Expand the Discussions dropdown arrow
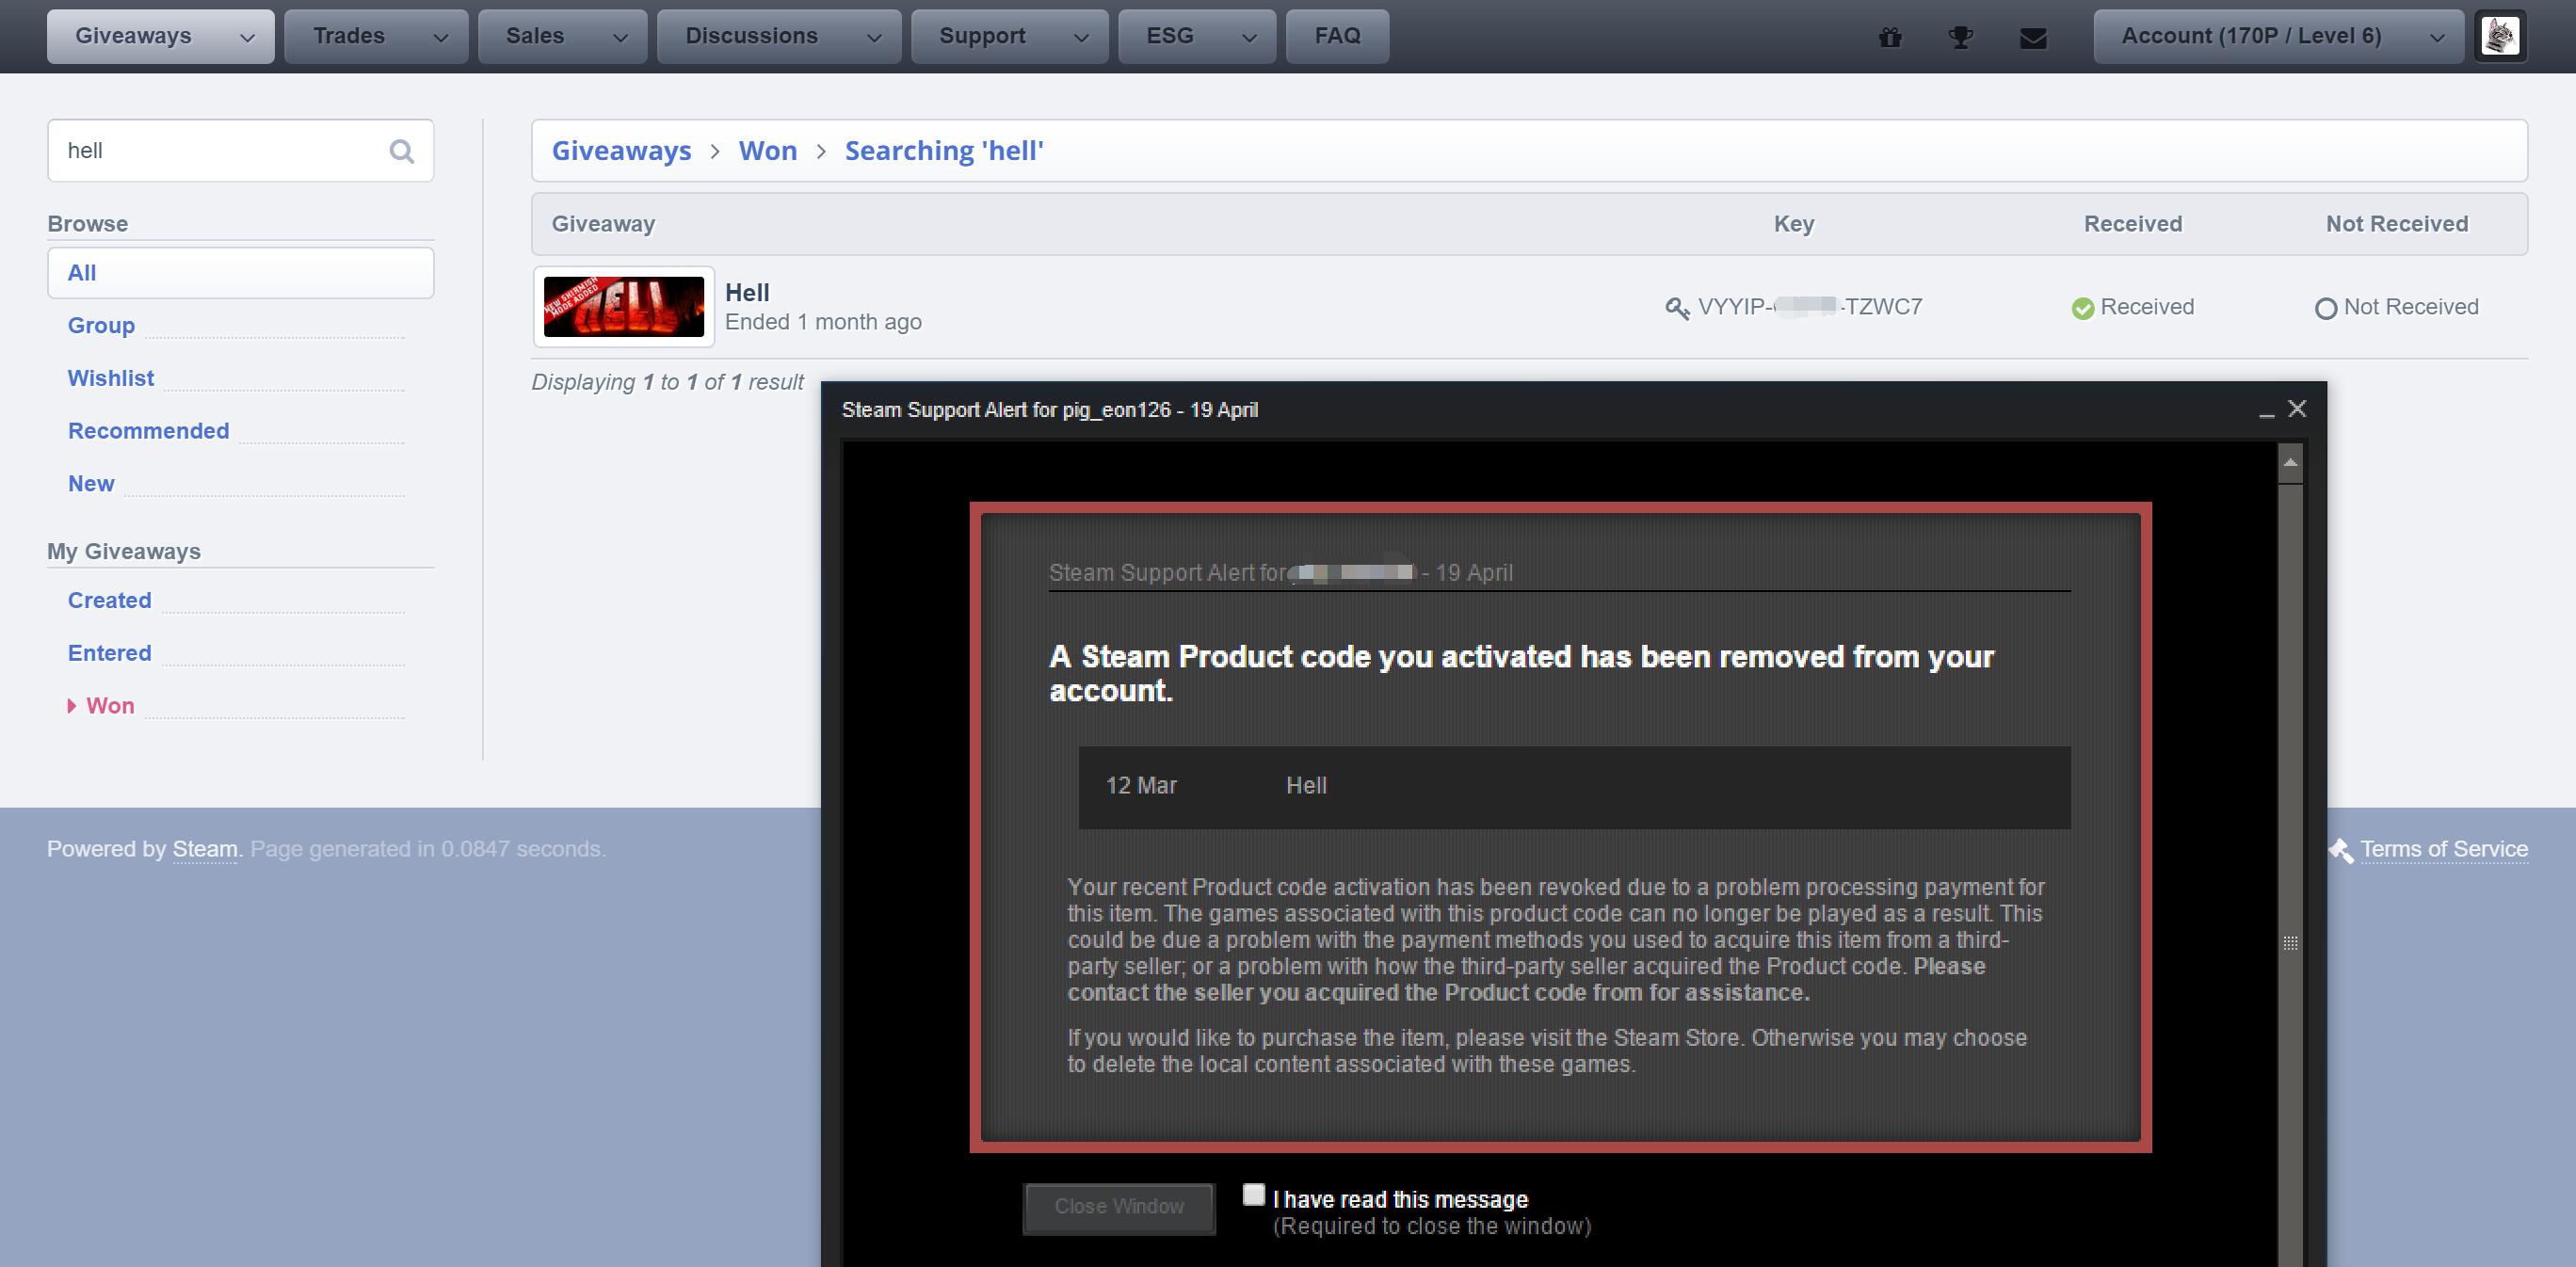The width and height of the screenshot is (2576, 1267). point(874,38)
